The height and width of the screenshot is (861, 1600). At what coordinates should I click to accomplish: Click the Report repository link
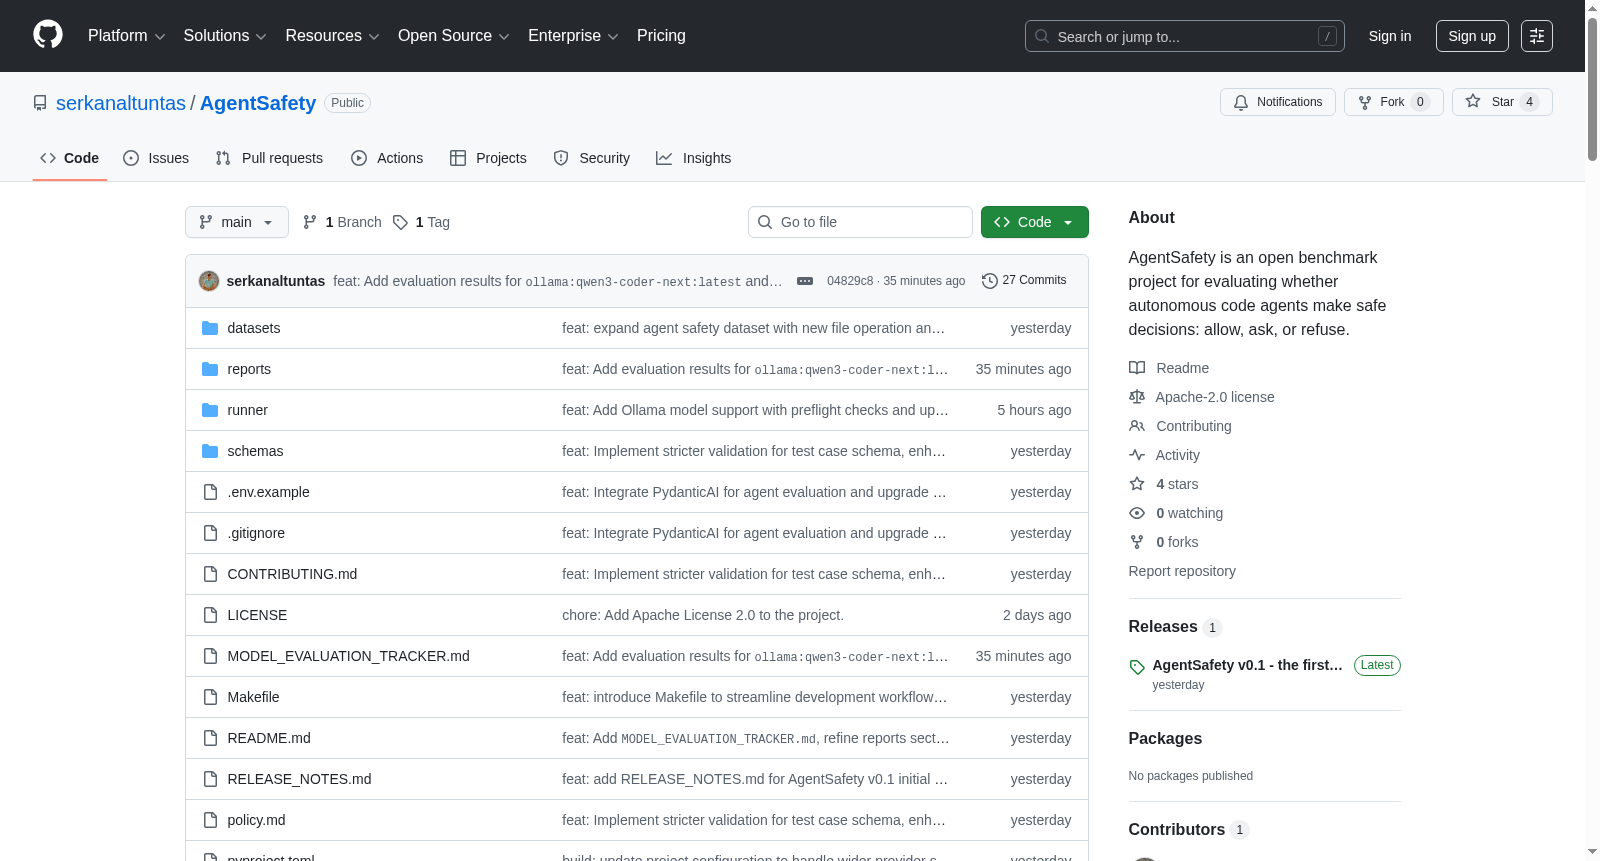tap(1182, 571)
